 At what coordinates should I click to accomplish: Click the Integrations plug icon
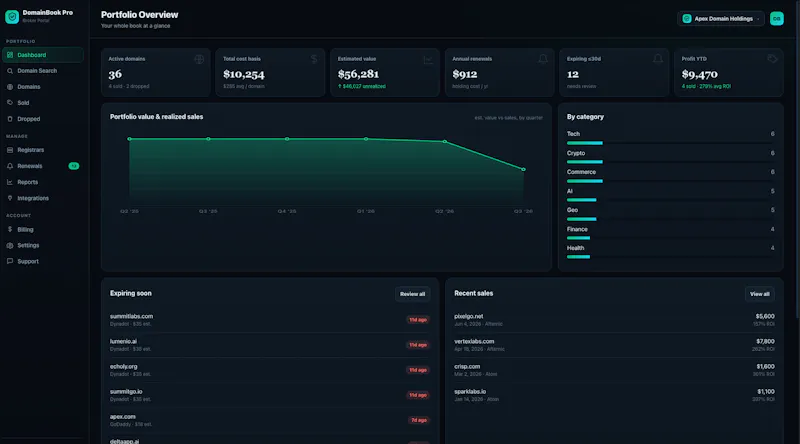point(10,198)
